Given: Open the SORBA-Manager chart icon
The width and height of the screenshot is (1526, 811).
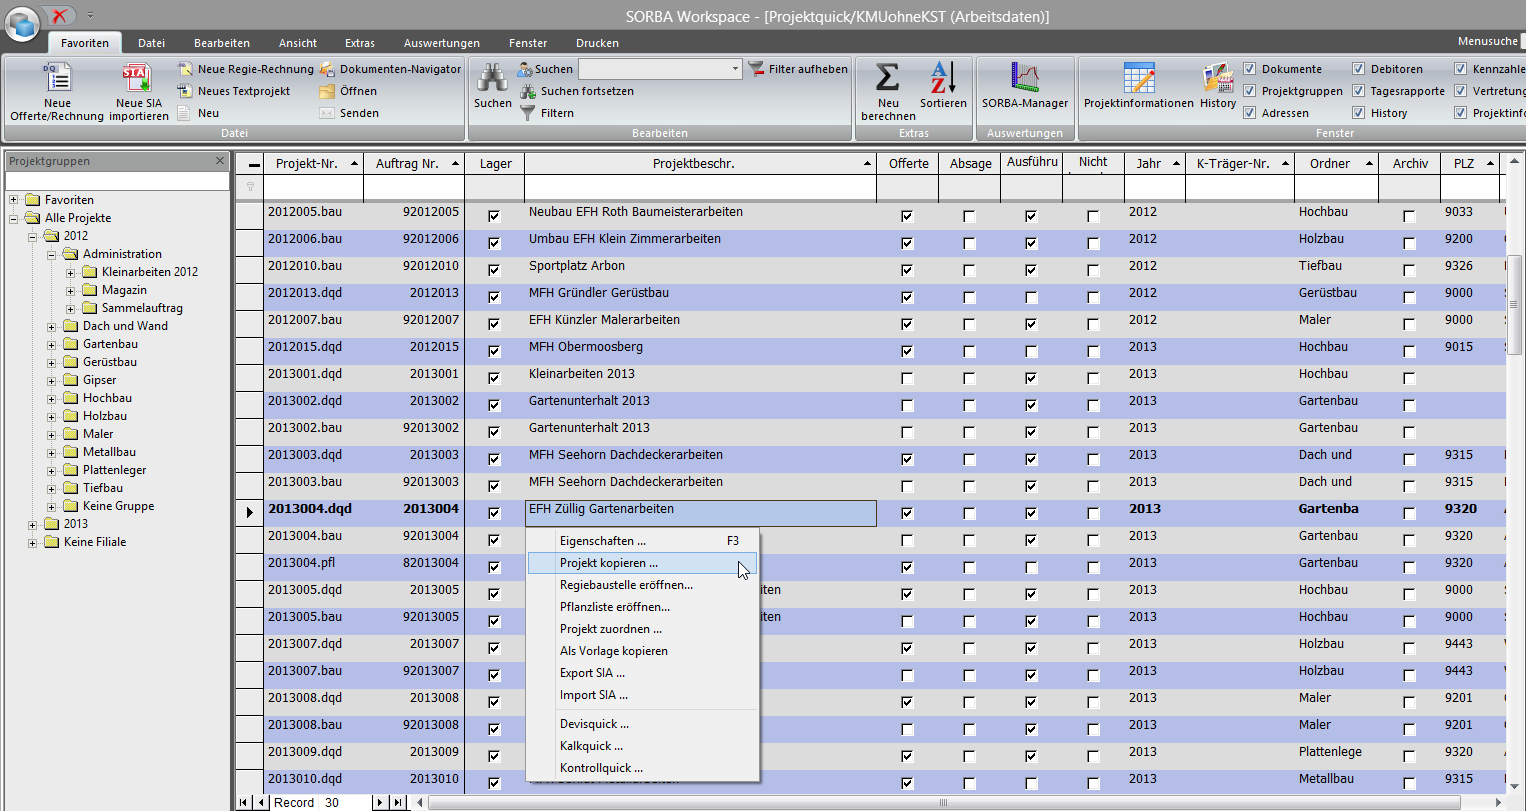Looking at the screenshot, I should (1025, 77).
